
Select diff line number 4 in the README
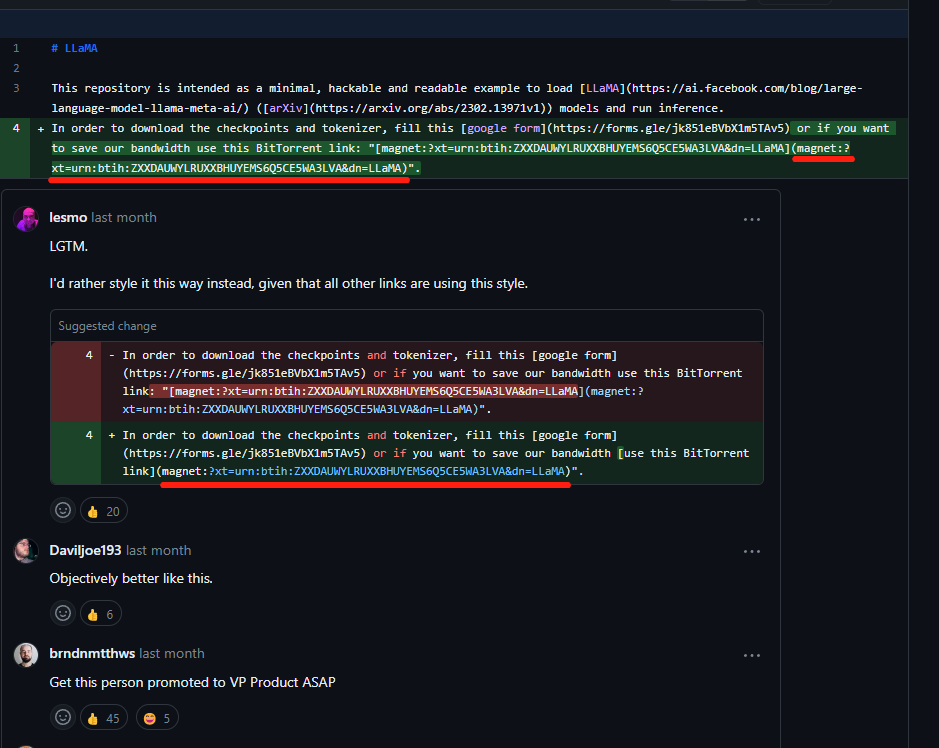[16, 128]
